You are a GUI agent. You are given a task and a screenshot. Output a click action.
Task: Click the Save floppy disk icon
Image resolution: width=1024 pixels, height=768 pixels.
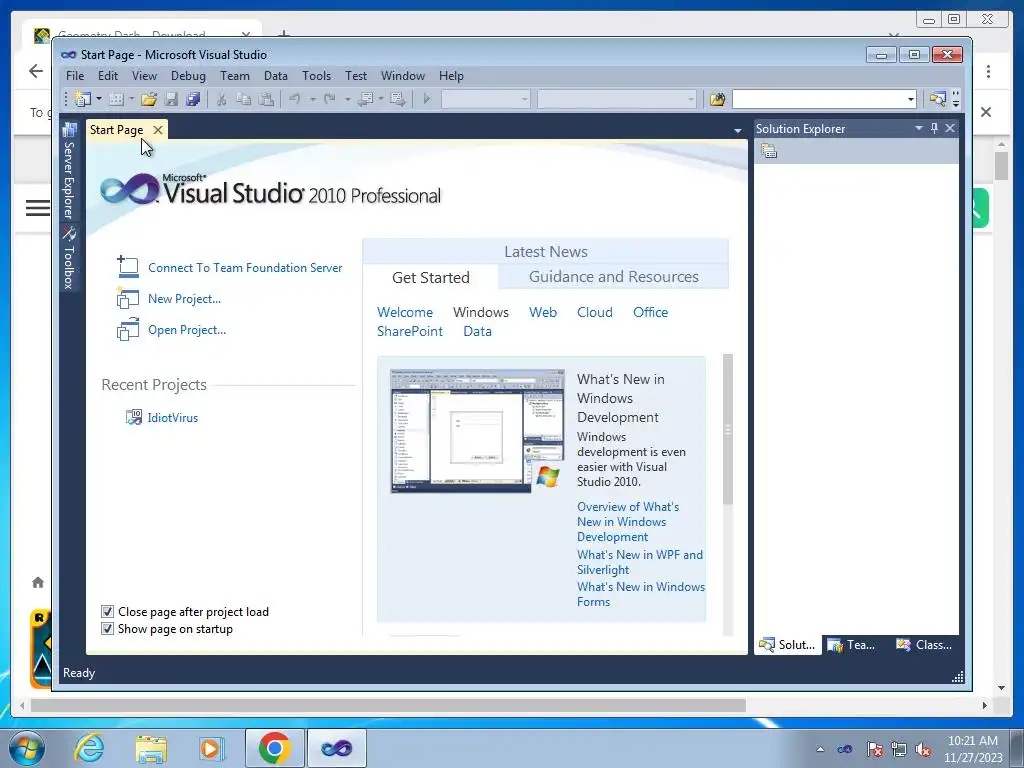tap(171, 99)
